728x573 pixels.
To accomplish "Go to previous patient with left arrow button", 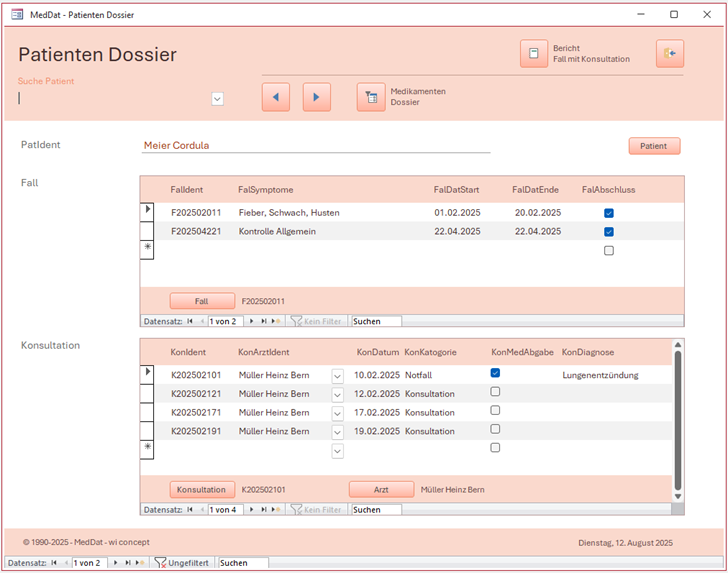I will 276,97.
